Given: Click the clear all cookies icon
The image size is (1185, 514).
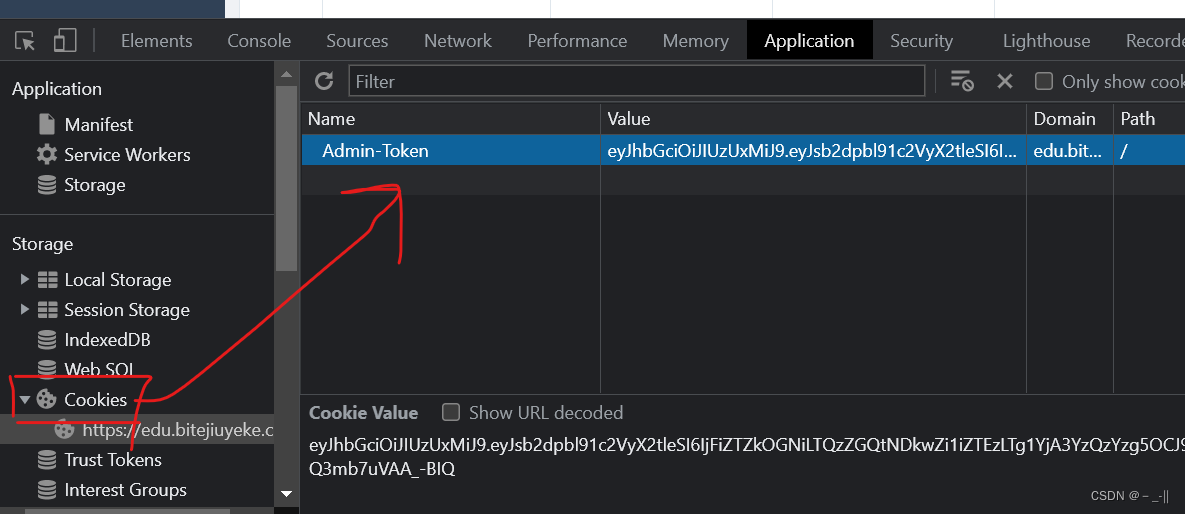Looking at the screenshot, I should coord(962,81).
